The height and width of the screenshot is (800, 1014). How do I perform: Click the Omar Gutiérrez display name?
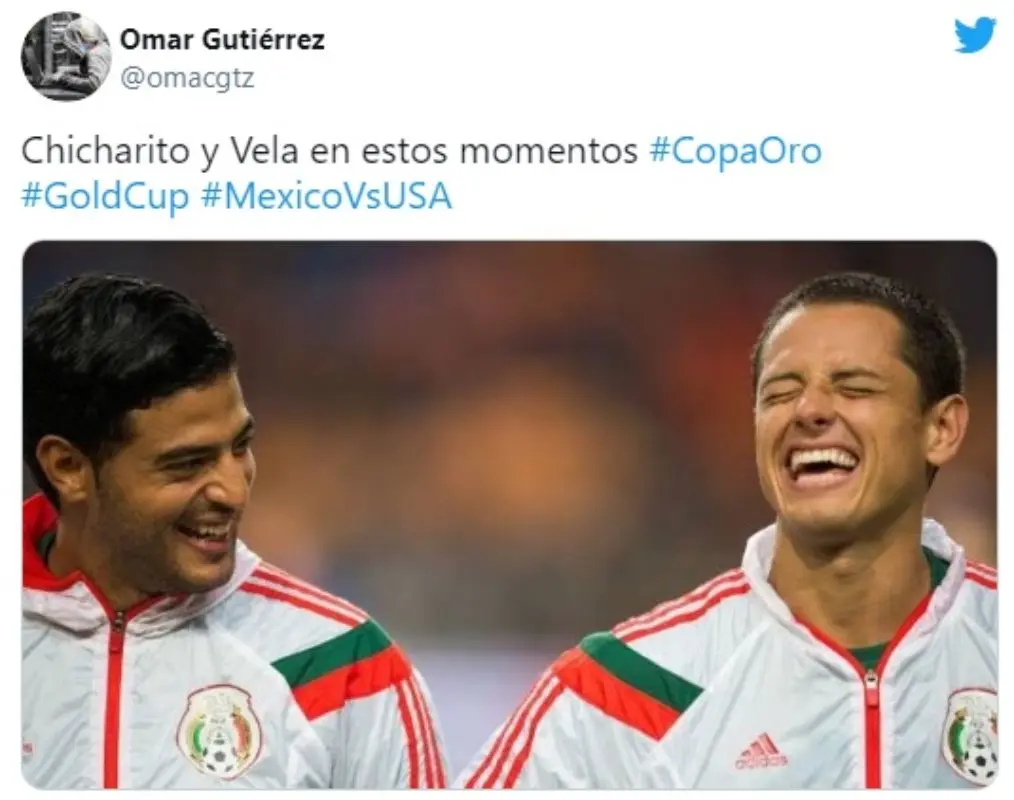tap(222, 39)
